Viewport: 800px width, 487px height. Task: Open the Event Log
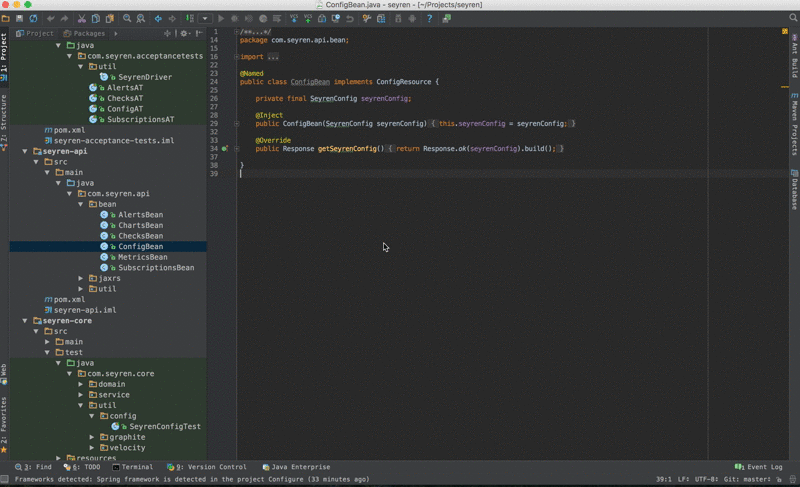759,467
